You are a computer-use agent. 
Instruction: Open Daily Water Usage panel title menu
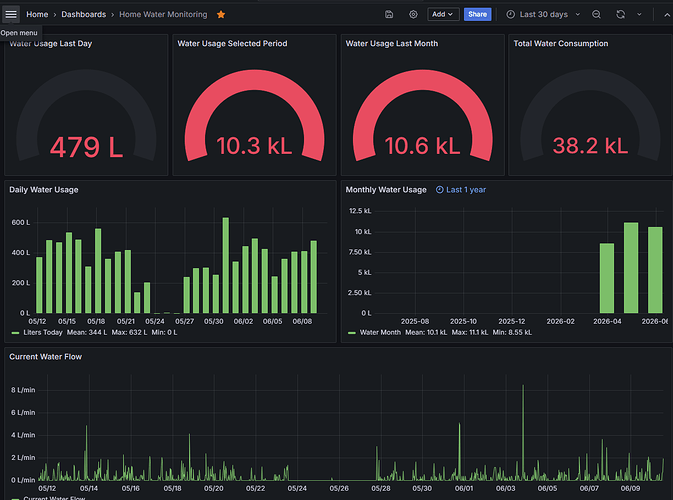coord(44,190)
